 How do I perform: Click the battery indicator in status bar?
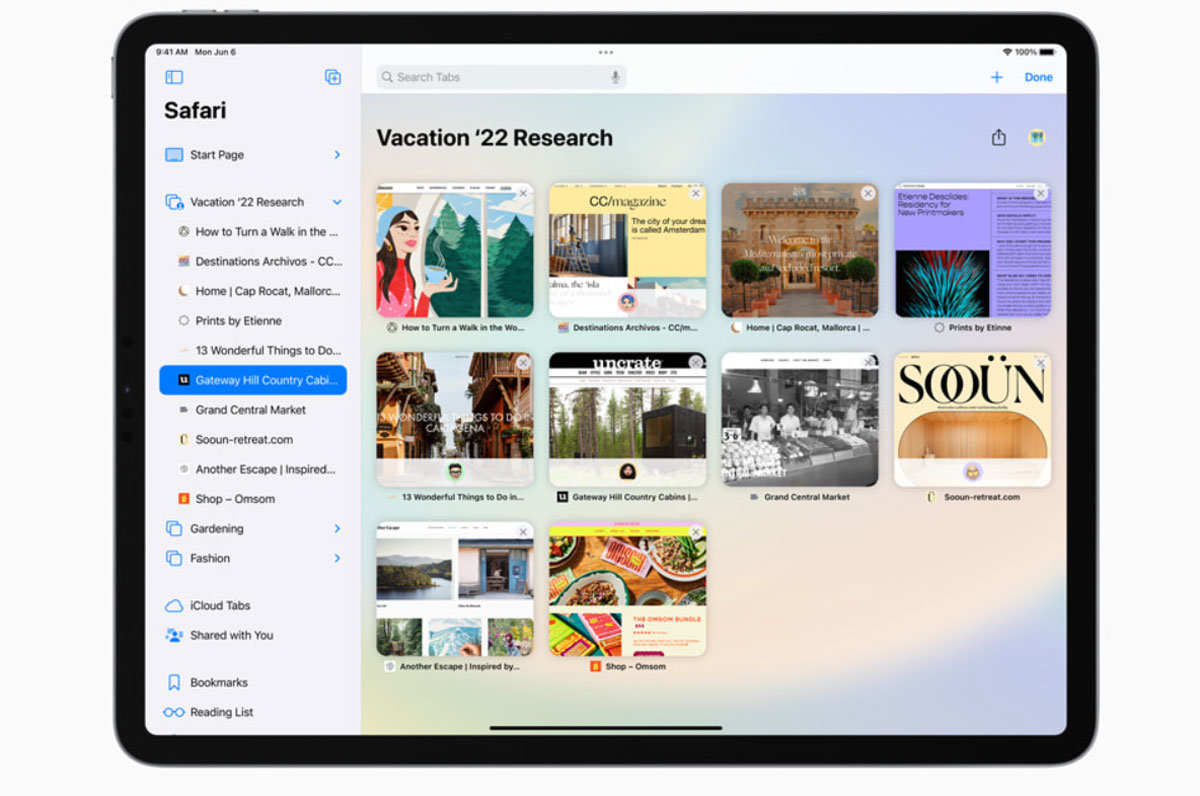tap(1048, 52)
